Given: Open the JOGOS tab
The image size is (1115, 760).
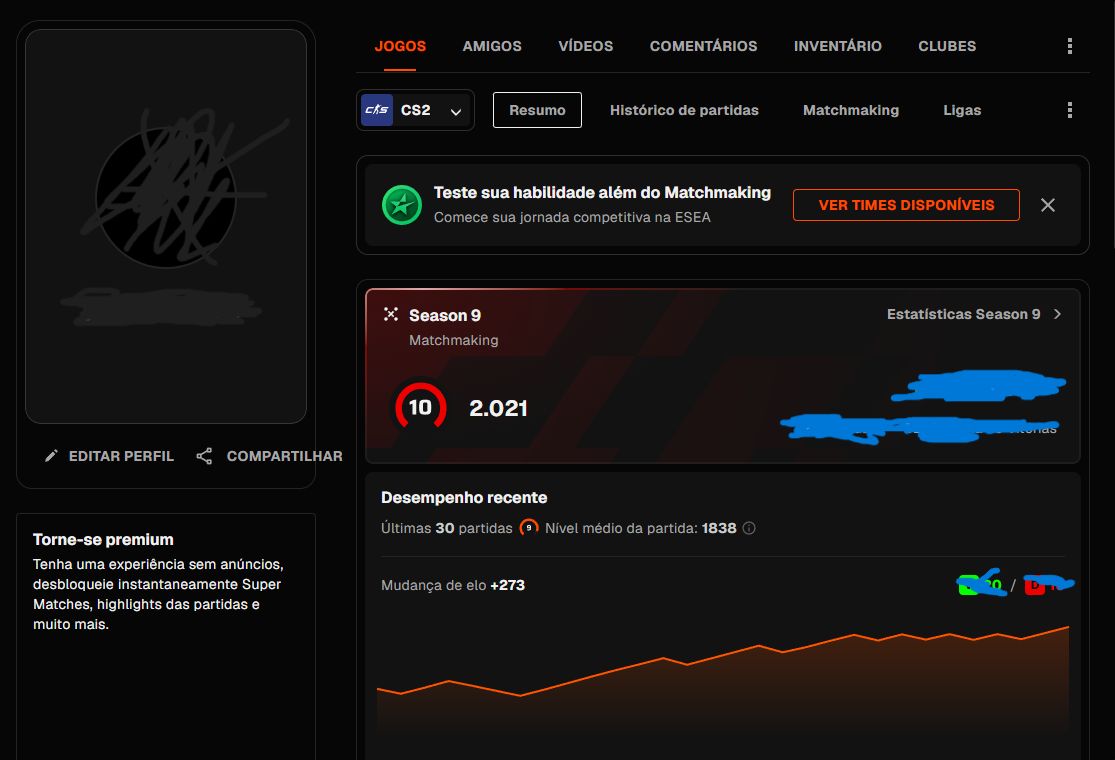Looking at the screenshot, I should click(400, 46).
